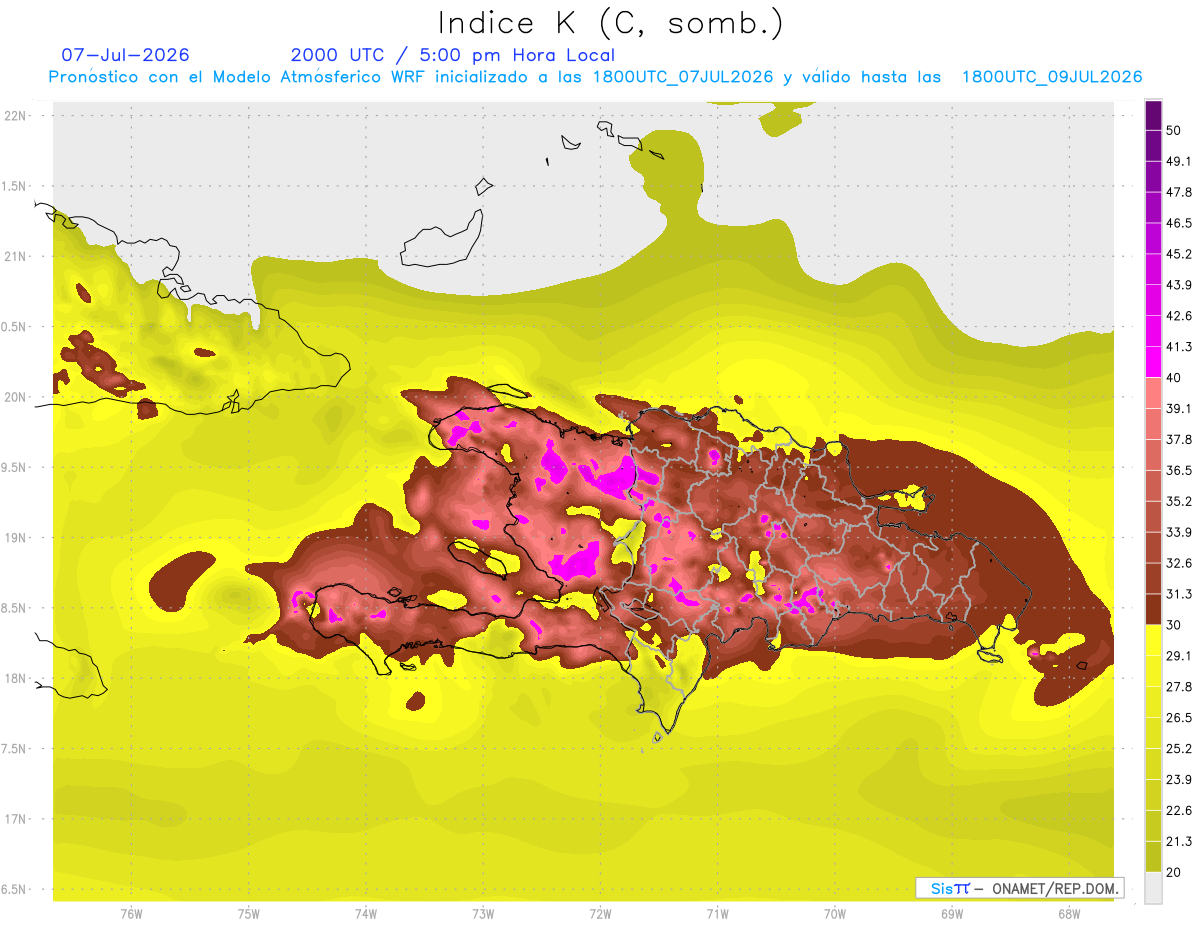Click the legend value '47.8'
The height and width of the screenshot is (927, 1200).
pyautogui.click(x=1179, y=192)
